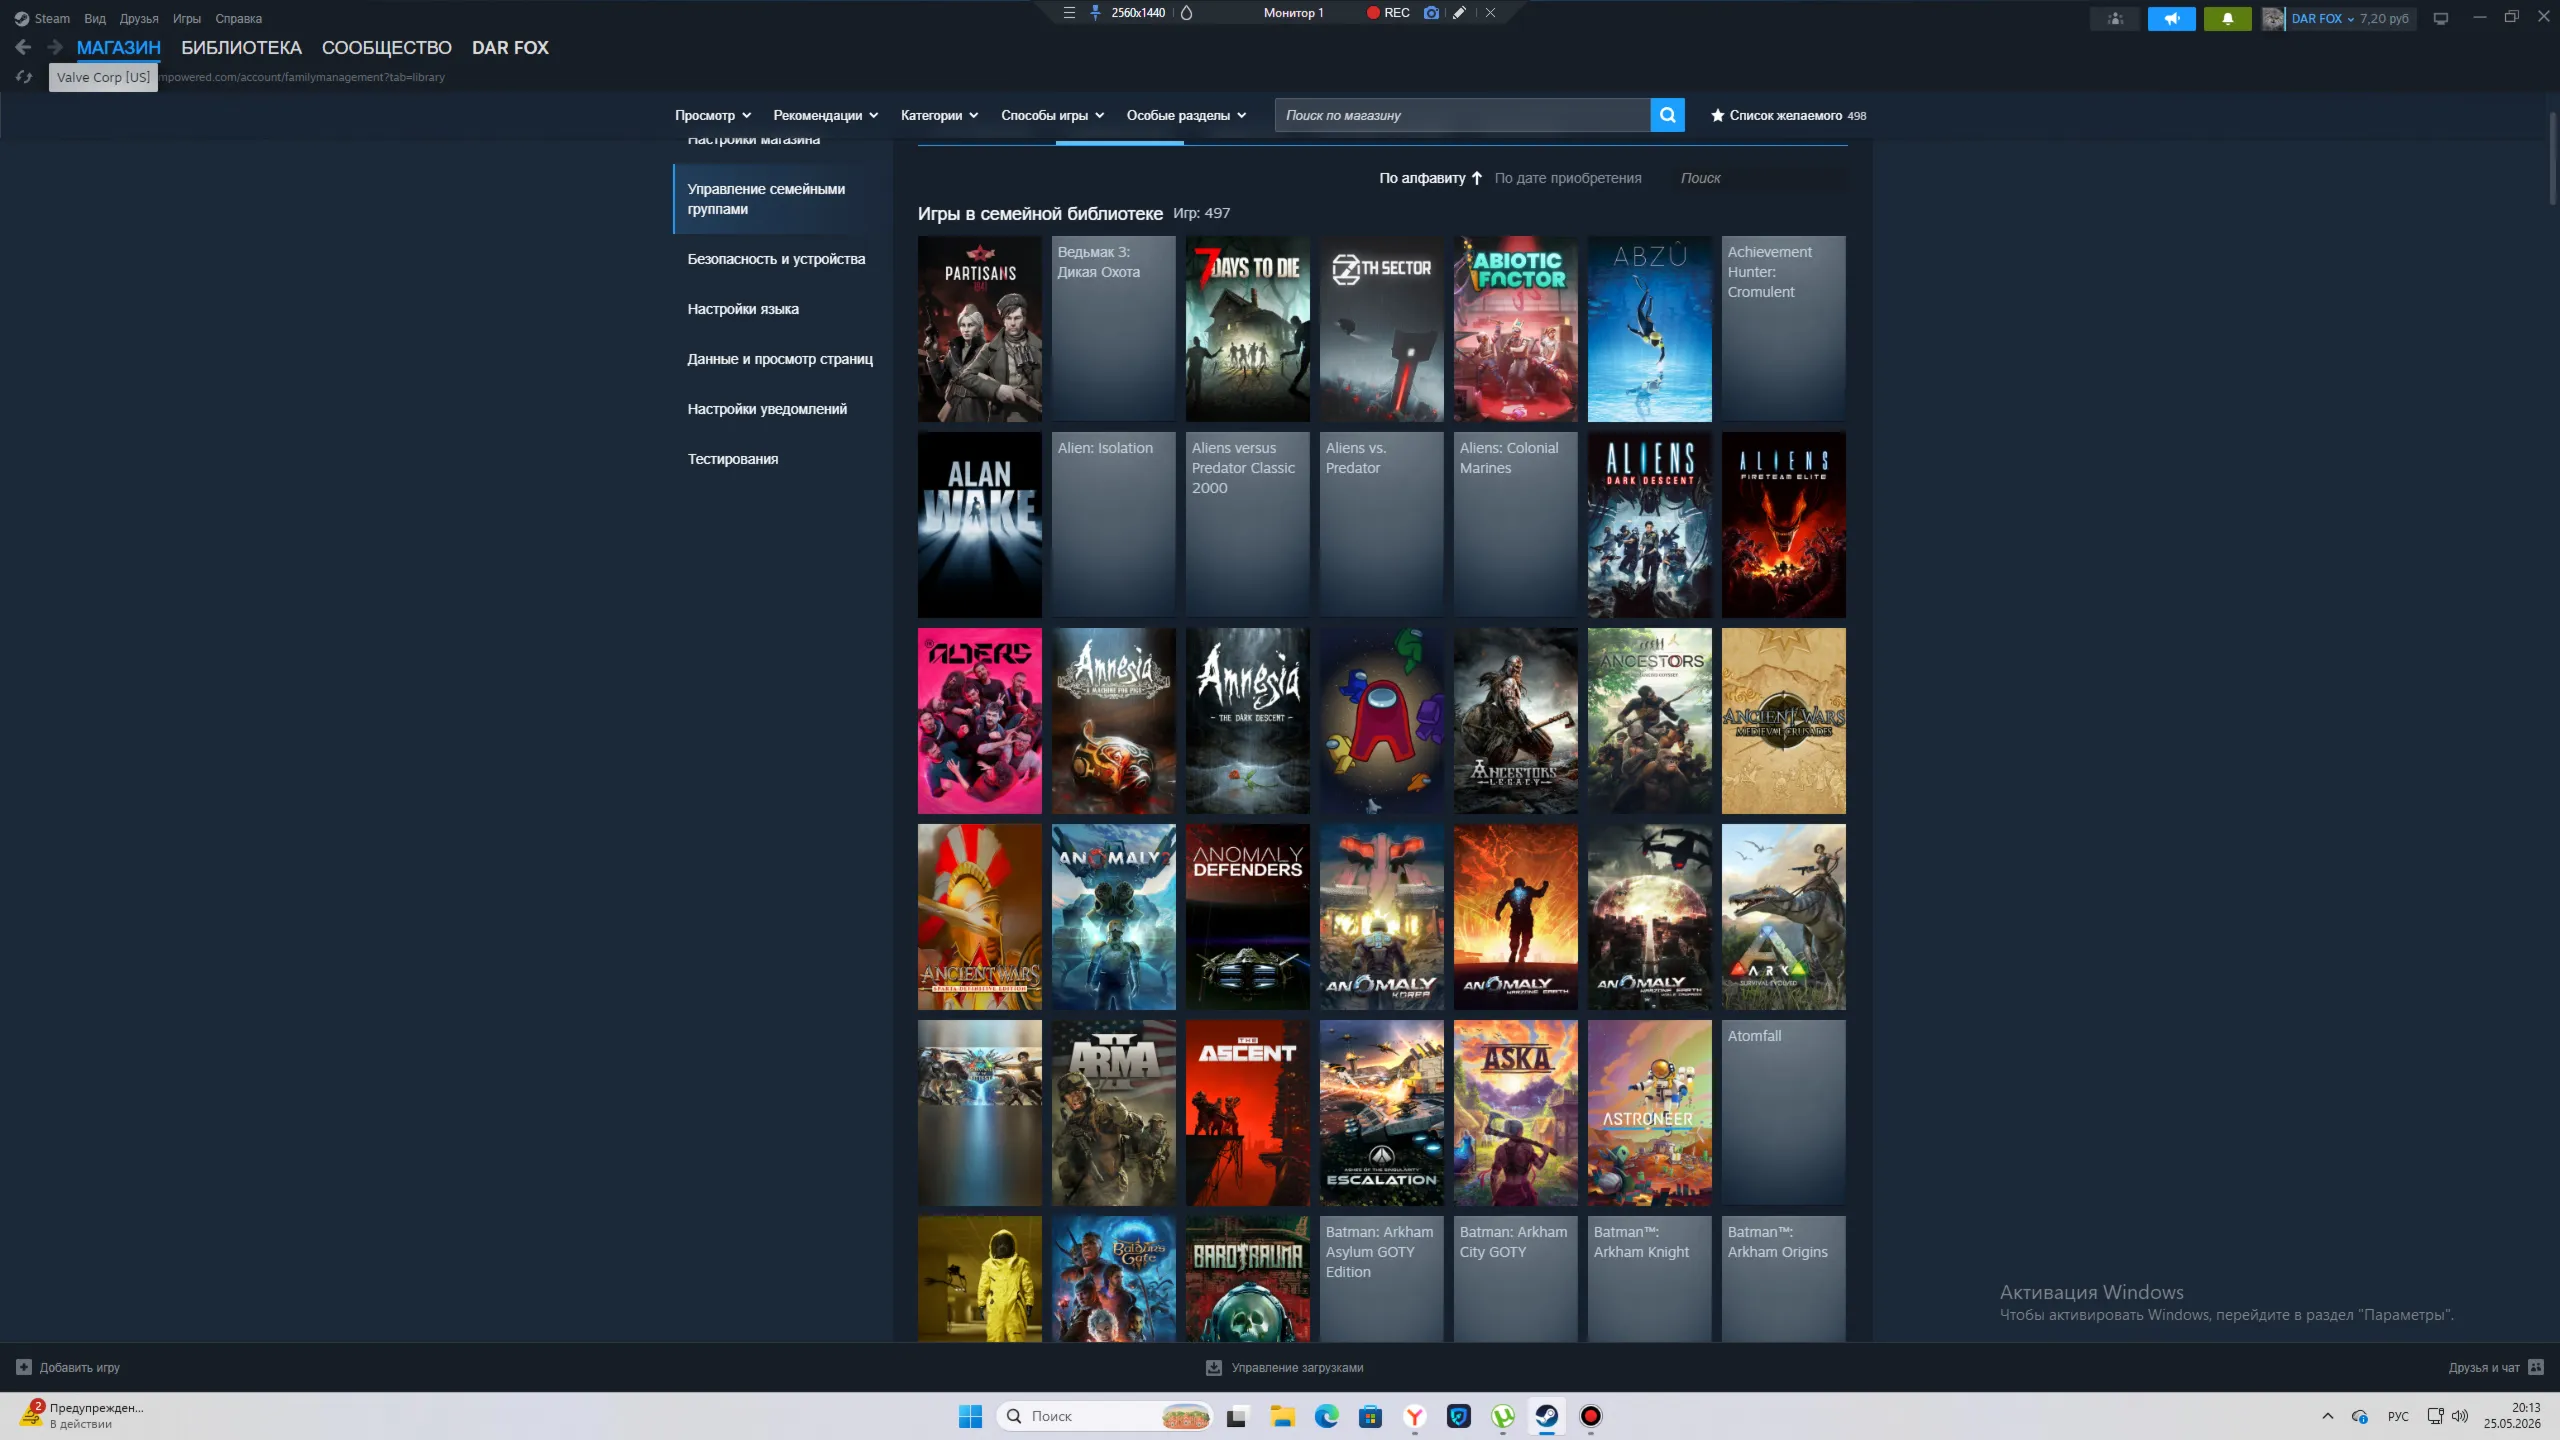Open the Alan Wake game cover
2560x1440 pixels.
click(979, 525)
